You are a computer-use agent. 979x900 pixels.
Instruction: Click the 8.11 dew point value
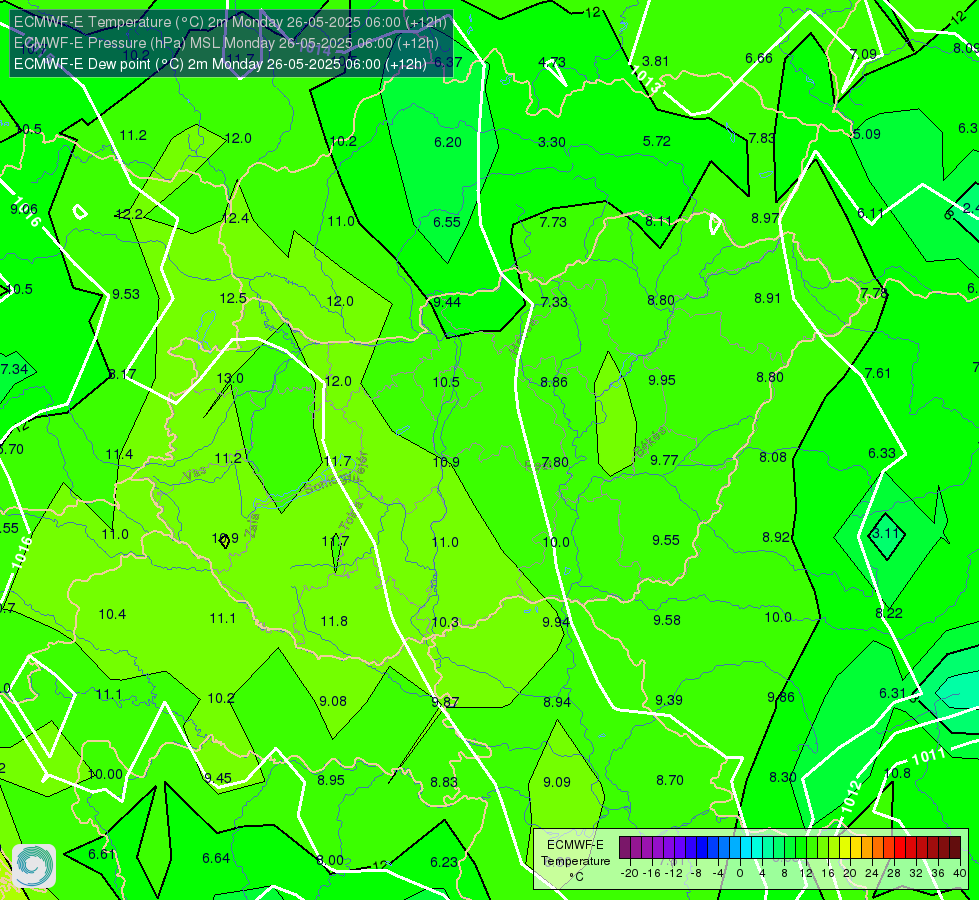pos(659,221)
